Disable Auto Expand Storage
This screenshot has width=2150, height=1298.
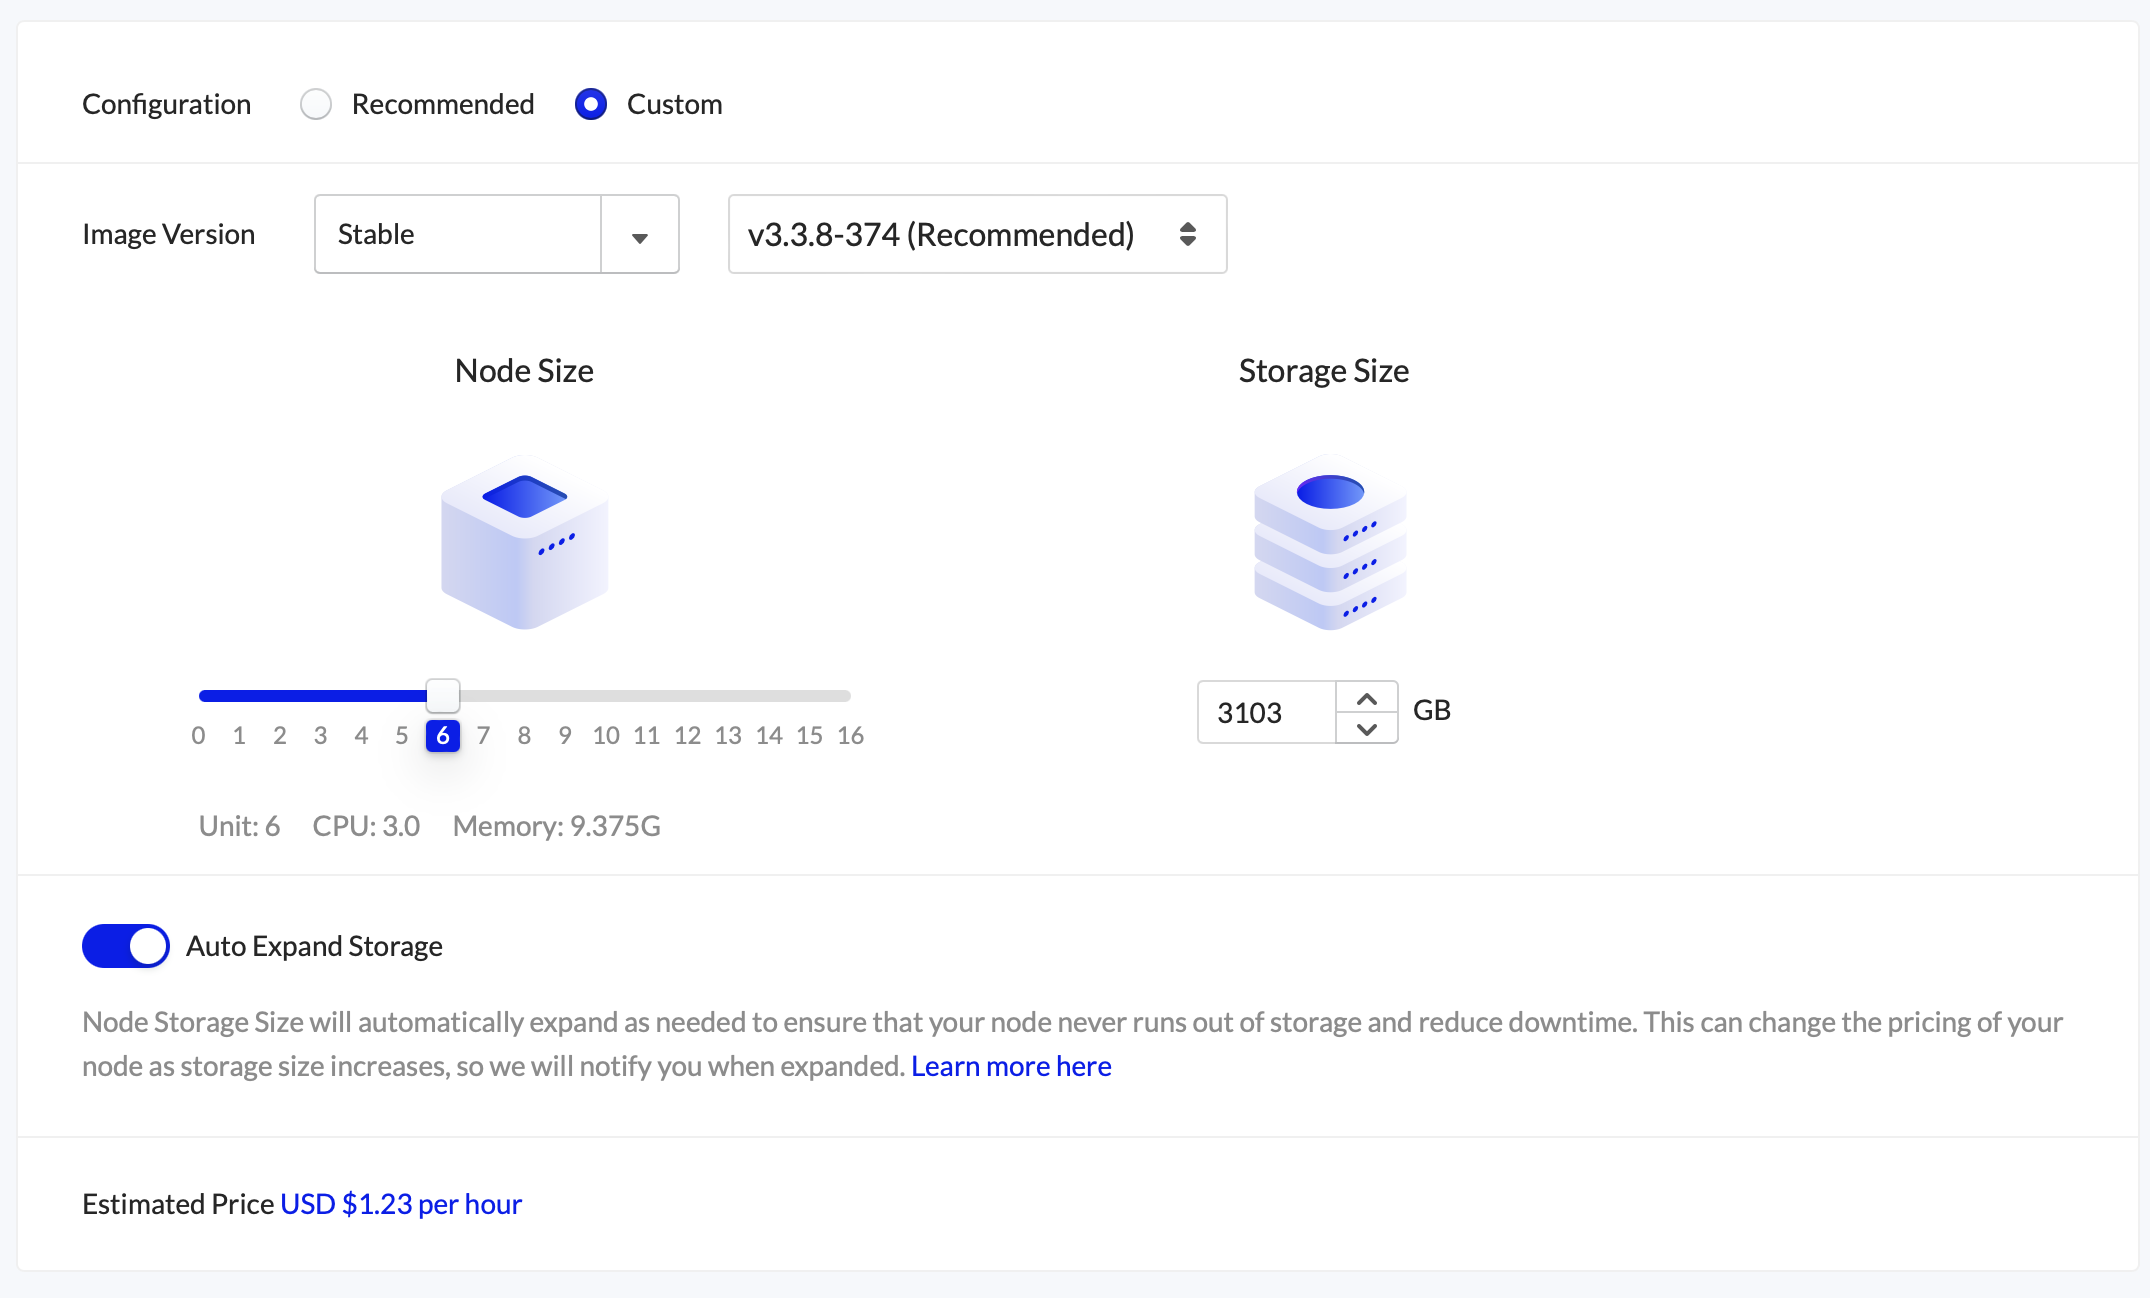(x=125, y=945)
